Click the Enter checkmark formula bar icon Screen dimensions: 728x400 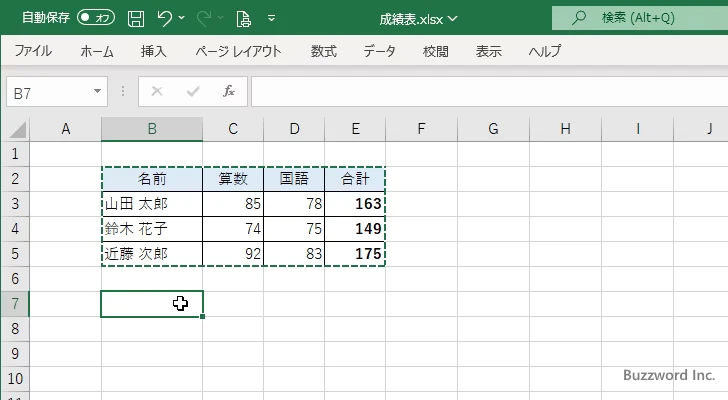[x=193, y=91]
